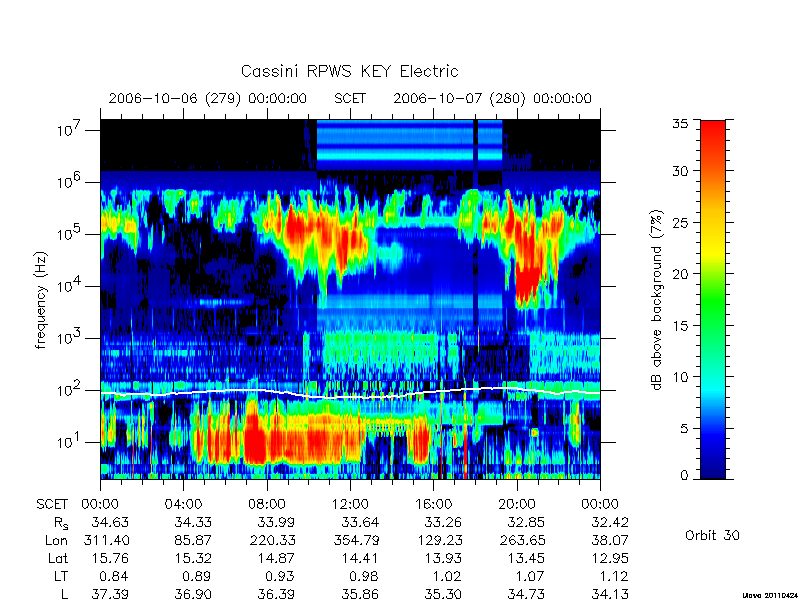
Task: Click the "Lat" ephemeris row label
Action: point(58,558)
